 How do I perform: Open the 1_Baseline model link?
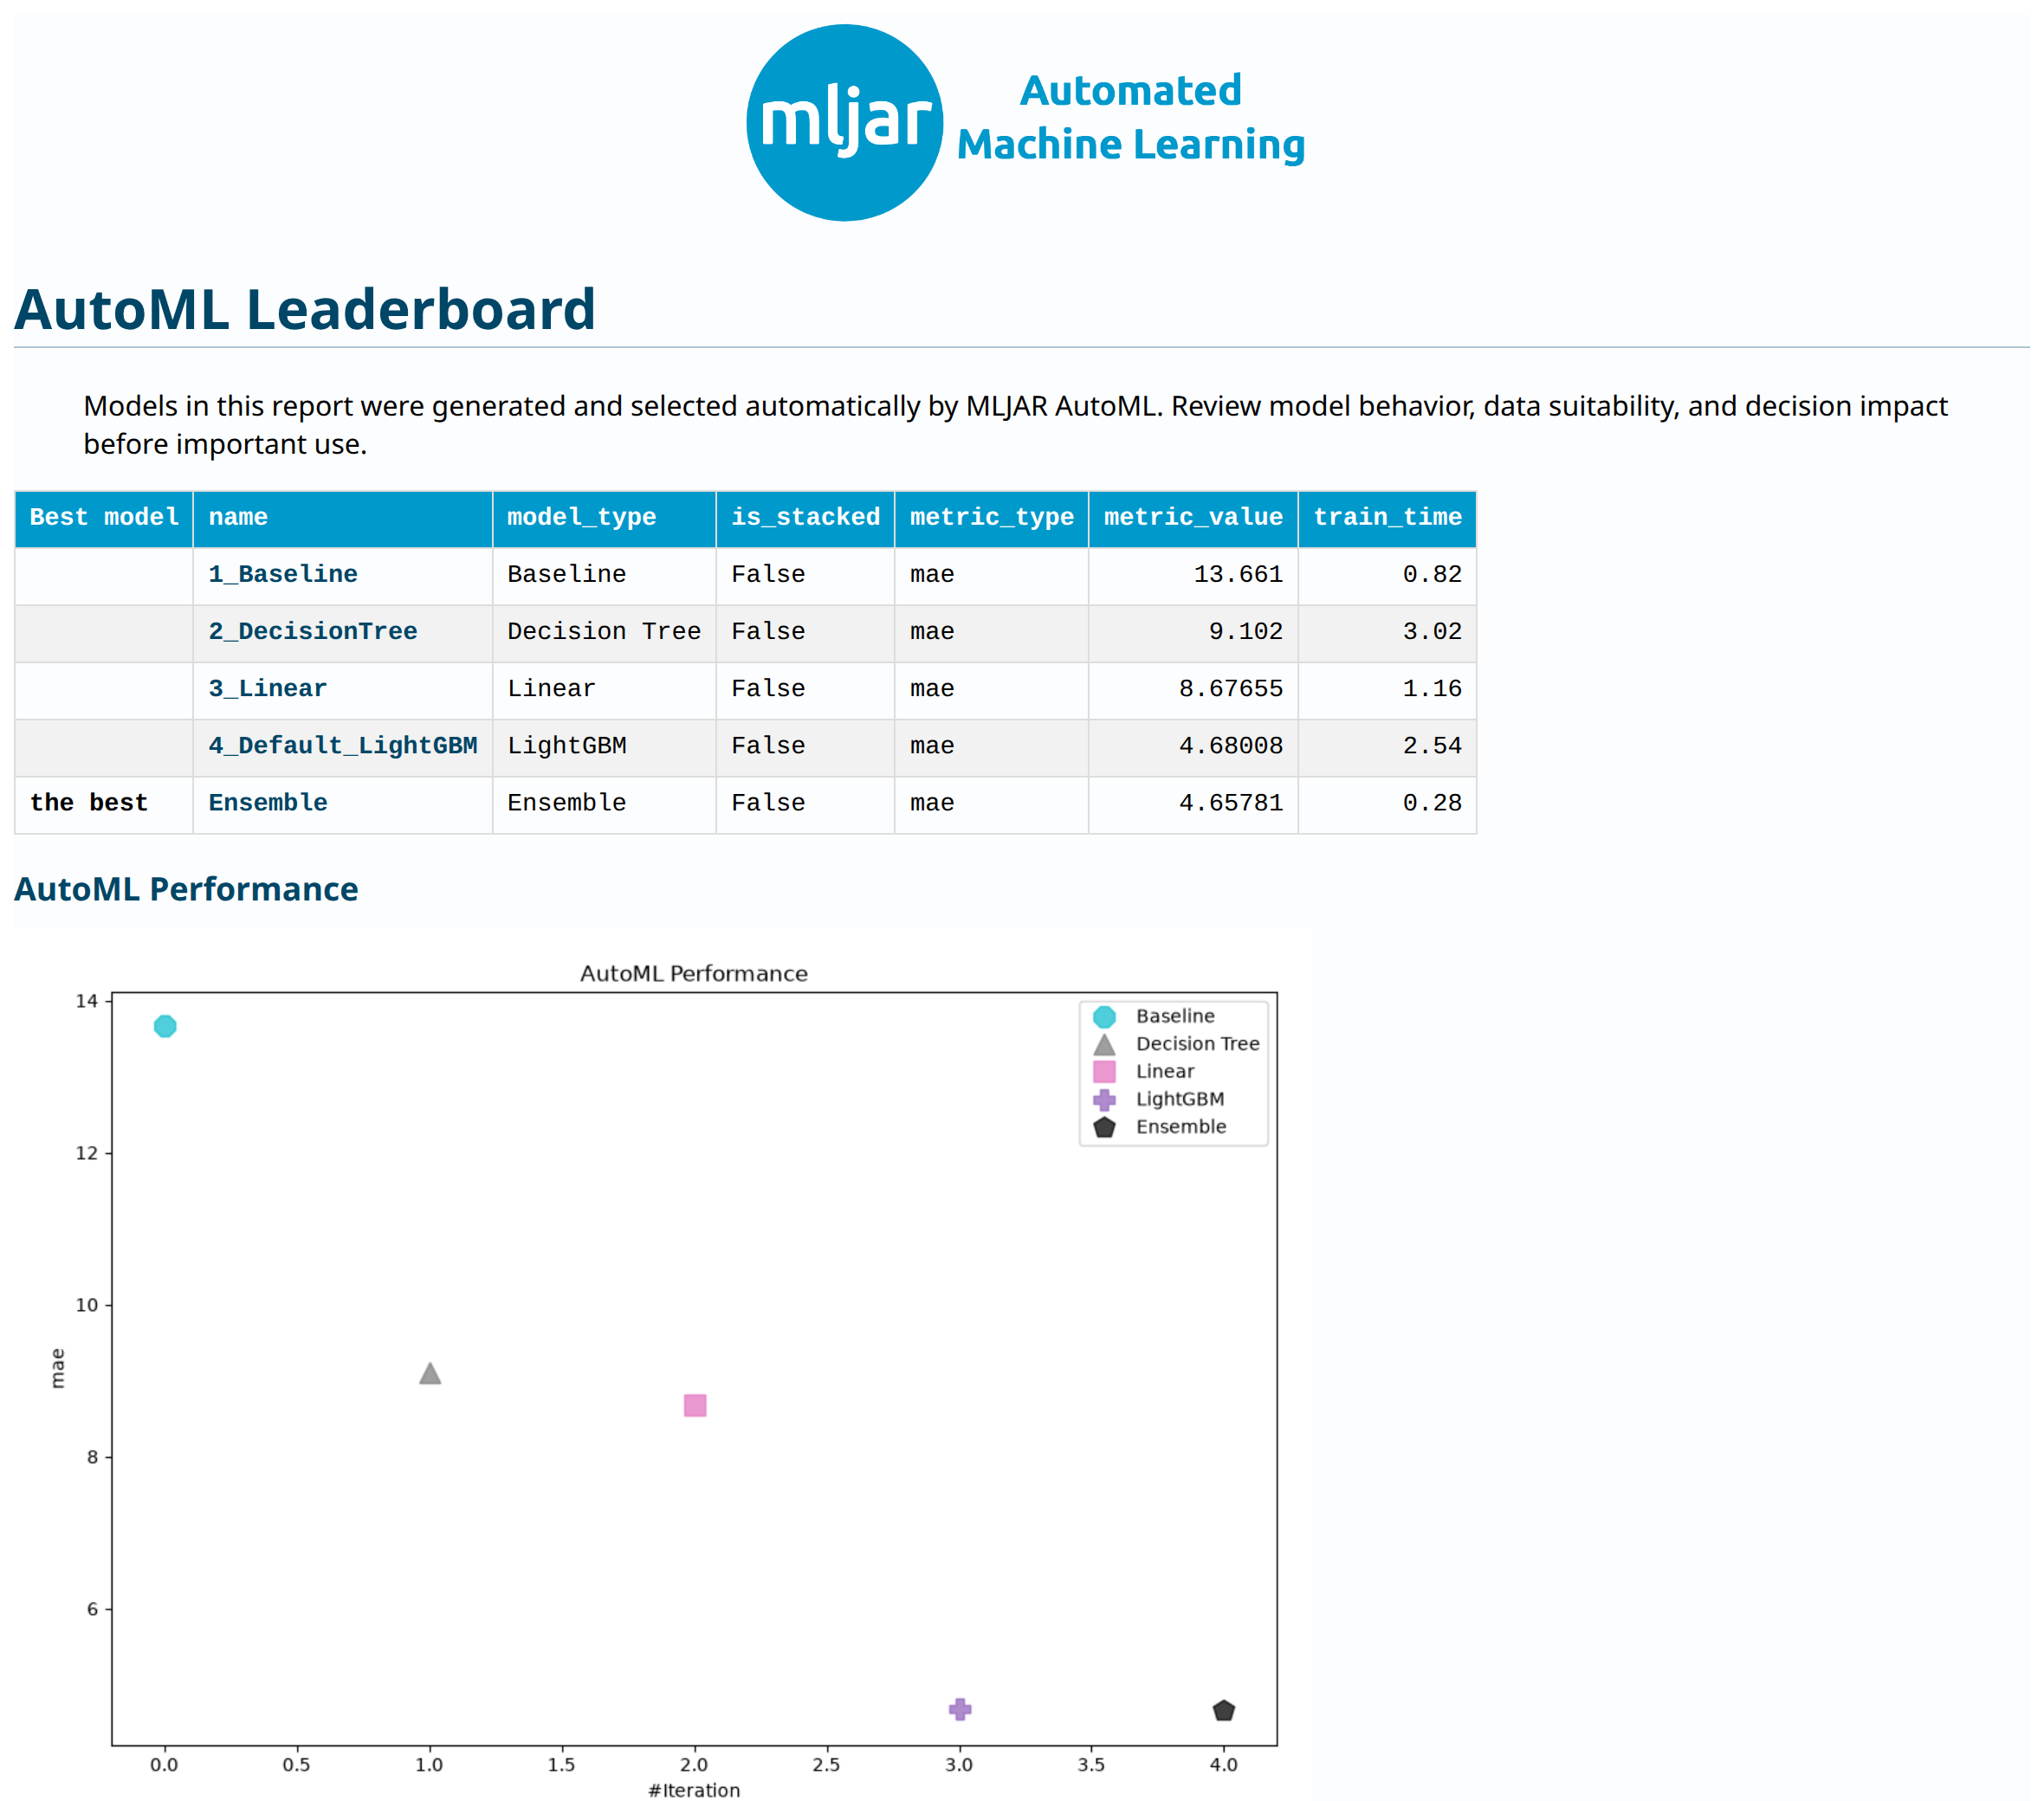[283, 574]
